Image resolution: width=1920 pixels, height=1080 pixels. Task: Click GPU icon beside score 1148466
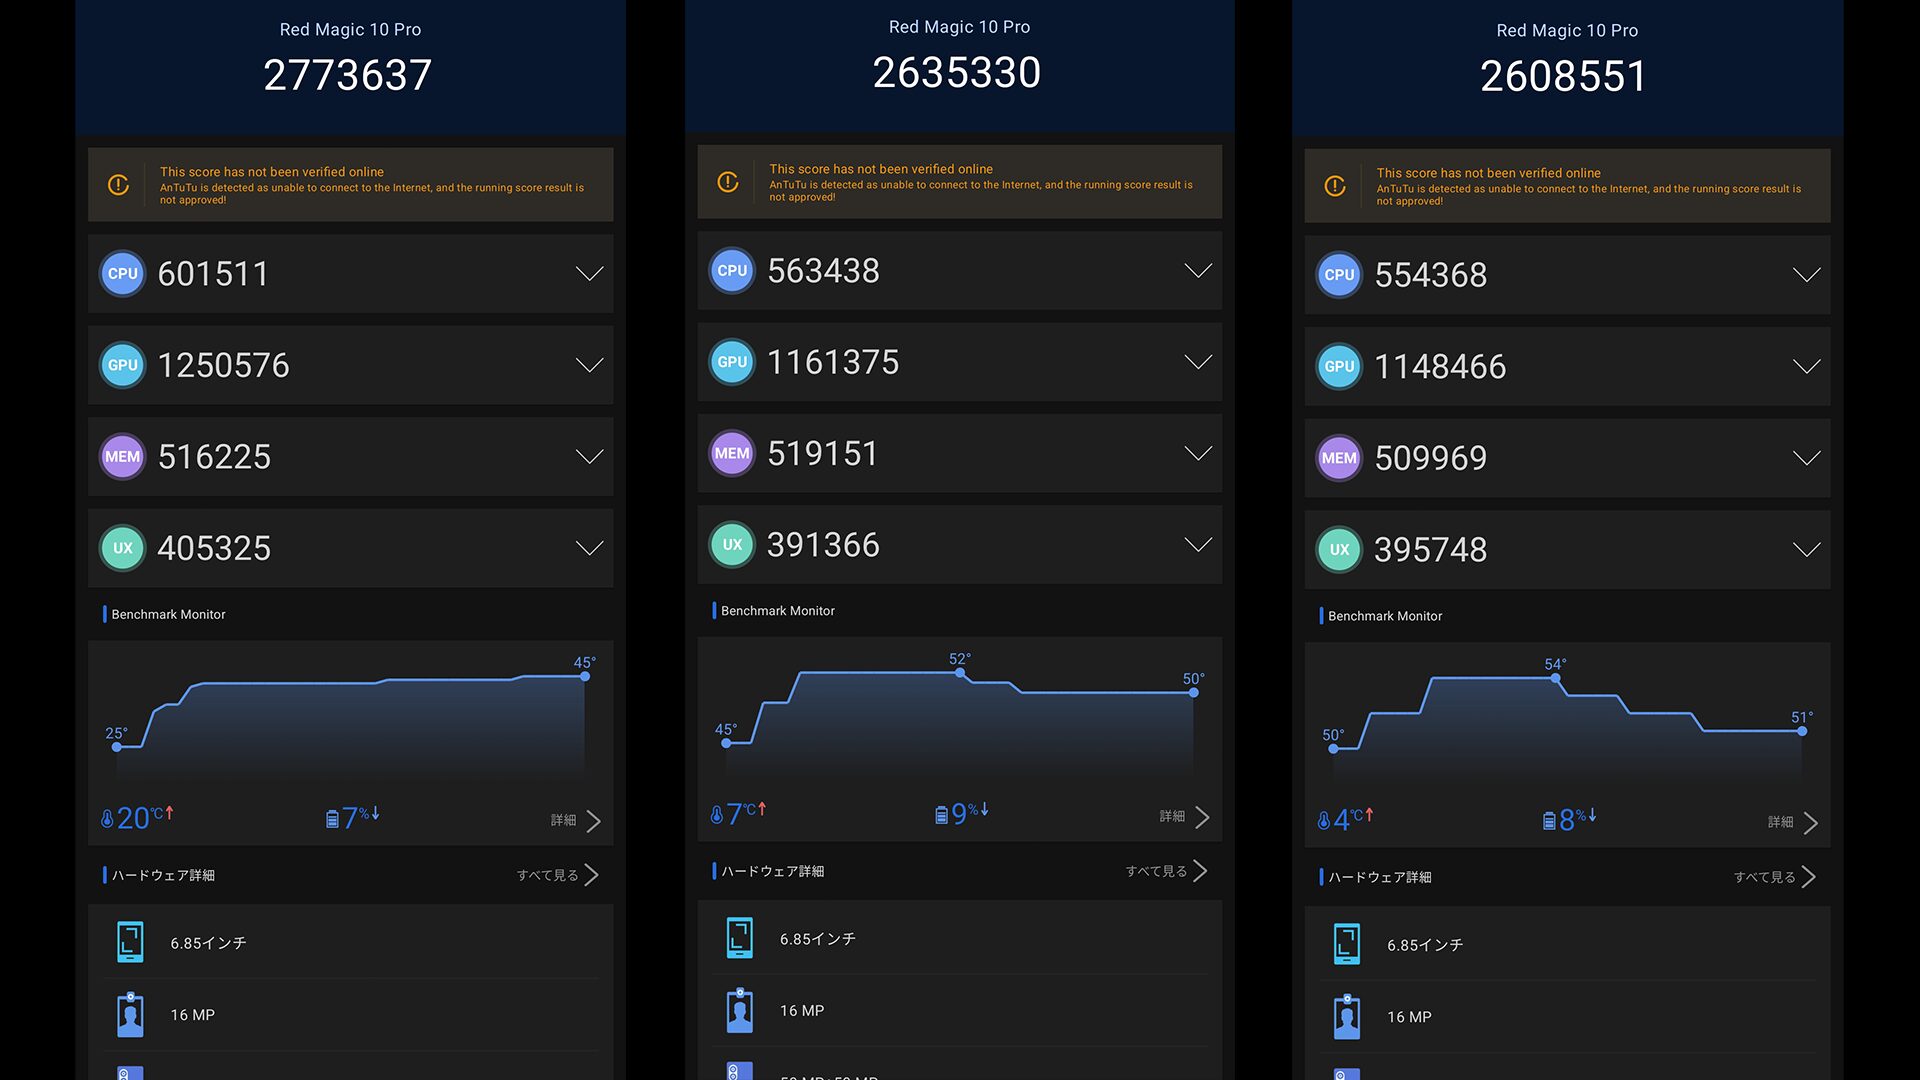(1339, 366)
